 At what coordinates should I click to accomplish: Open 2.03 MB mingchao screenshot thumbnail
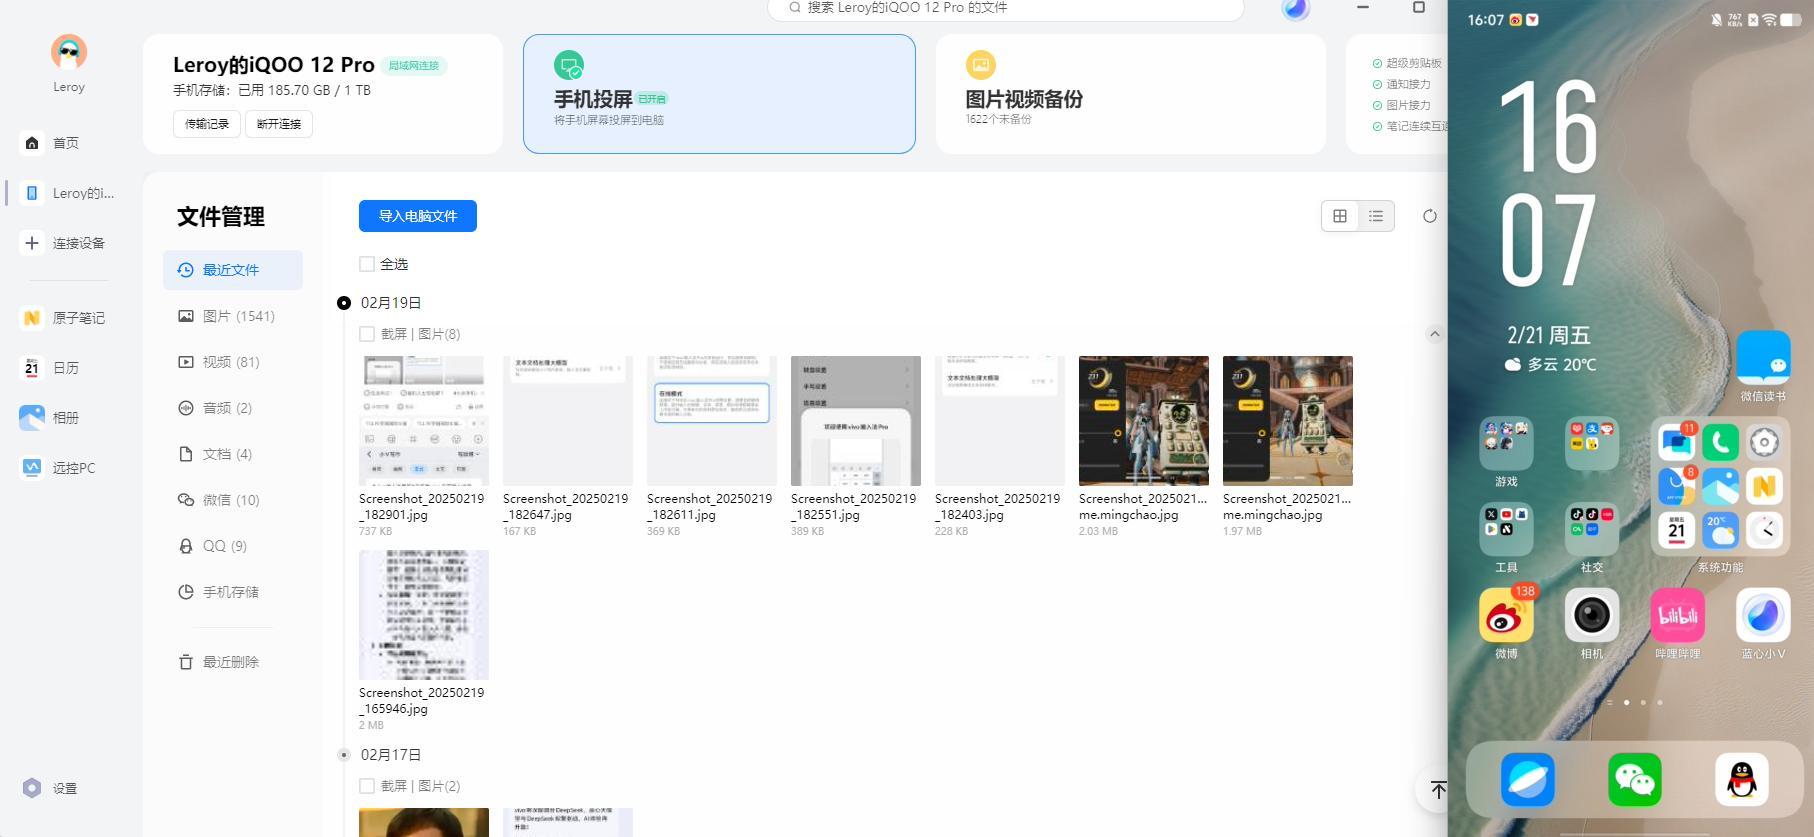1144,421
